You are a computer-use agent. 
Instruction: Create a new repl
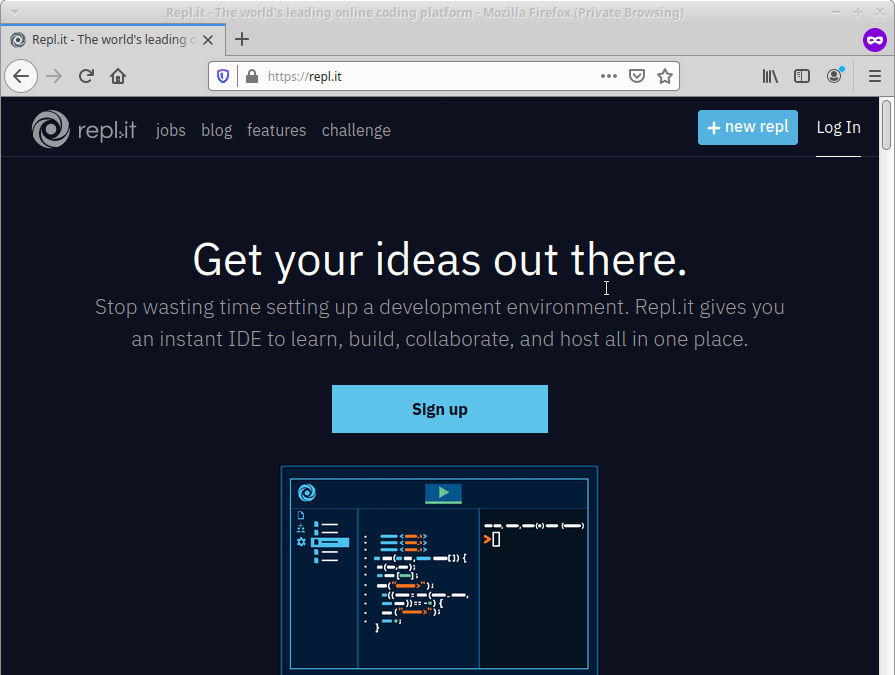point(748,127)
